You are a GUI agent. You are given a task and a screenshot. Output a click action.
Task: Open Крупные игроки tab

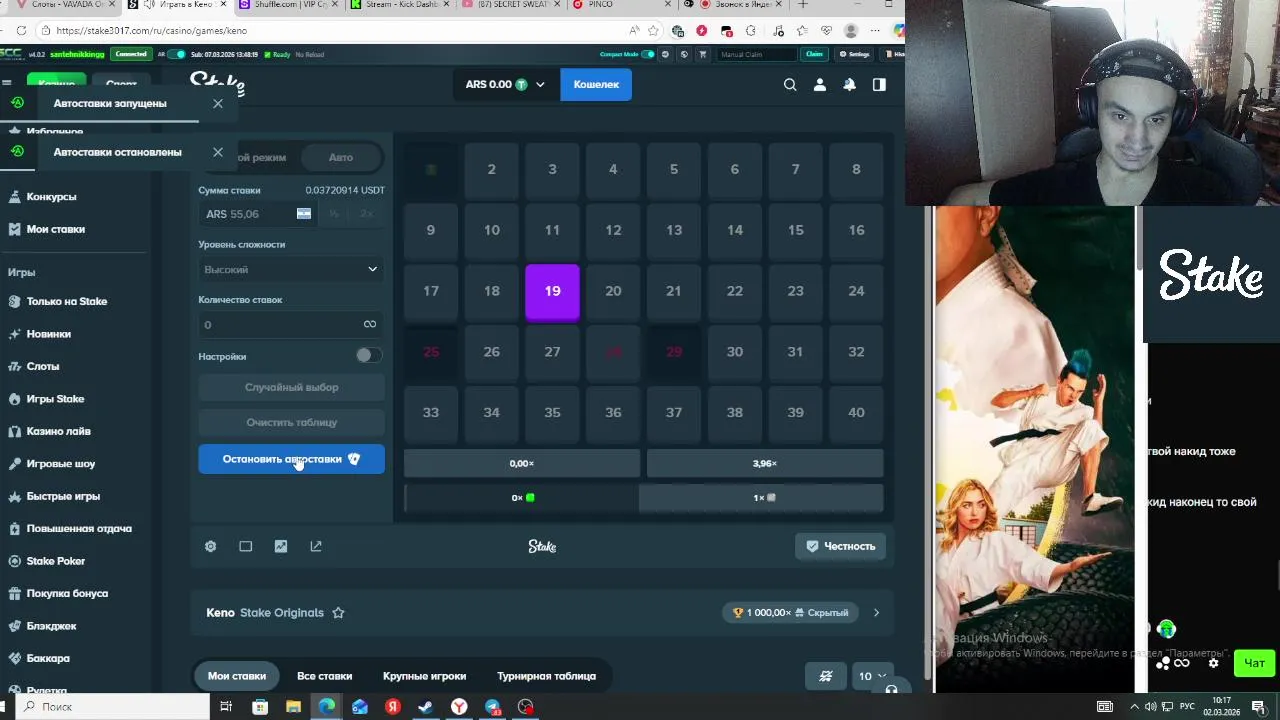[x=424, y=676]
